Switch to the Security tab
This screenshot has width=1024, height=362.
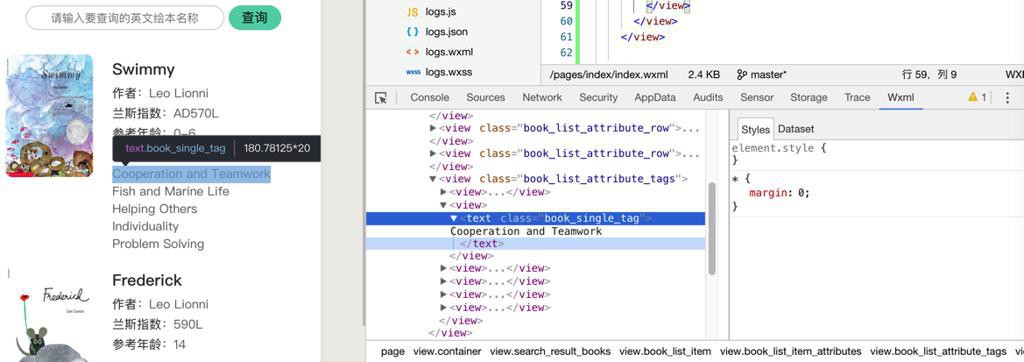point(598,97)
